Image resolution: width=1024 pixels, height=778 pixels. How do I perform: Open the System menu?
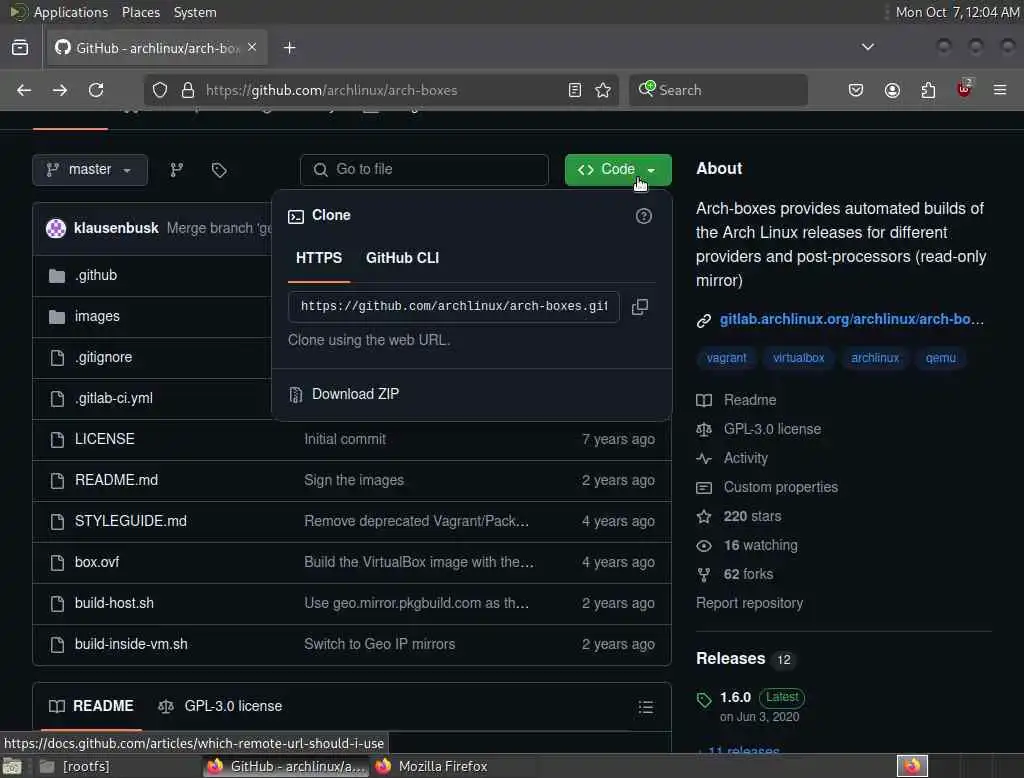click(x=195, y=12)
